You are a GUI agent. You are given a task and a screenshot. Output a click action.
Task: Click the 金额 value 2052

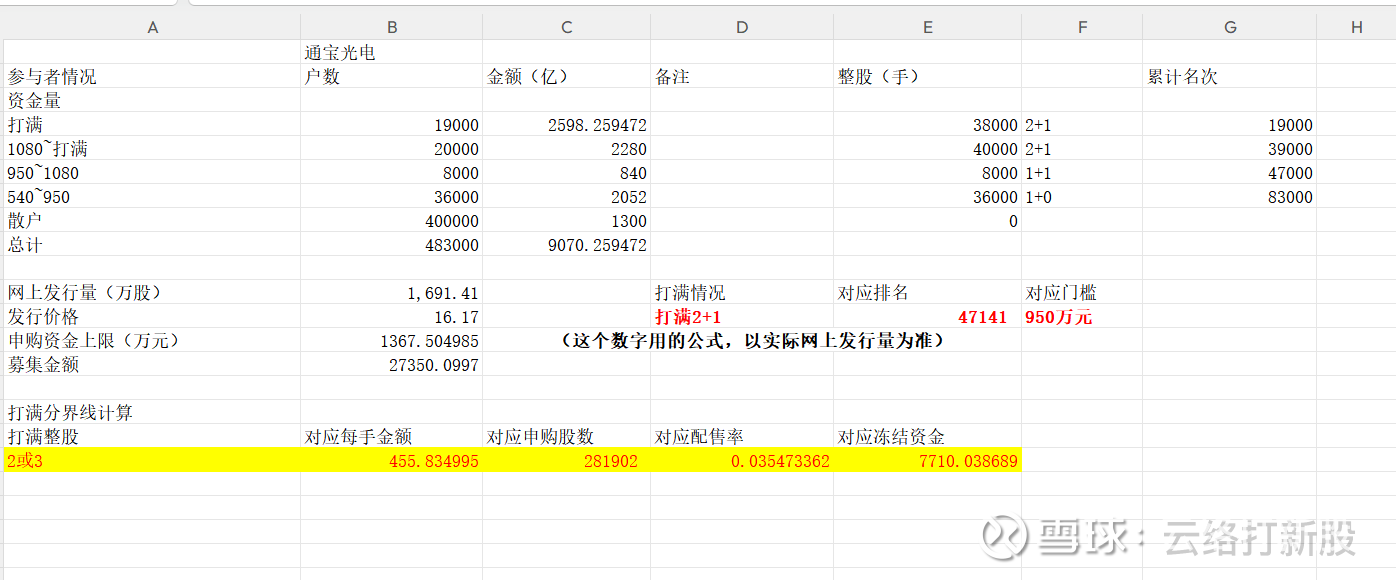pyautogui.click(x=566, y=196)
